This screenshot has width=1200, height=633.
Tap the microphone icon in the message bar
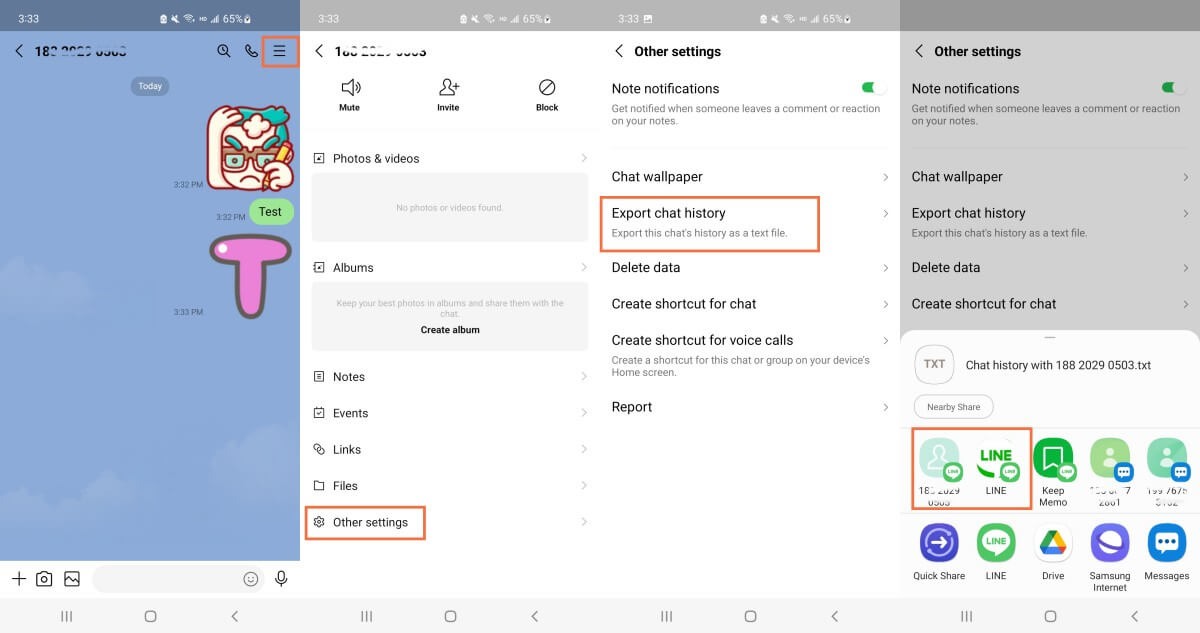coord(281,578)
